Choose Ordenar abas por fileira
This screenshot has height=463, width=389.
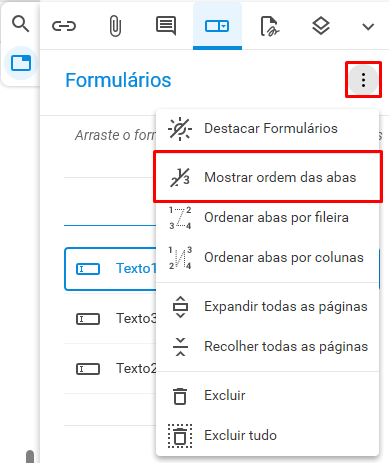(x=268, y=218)
